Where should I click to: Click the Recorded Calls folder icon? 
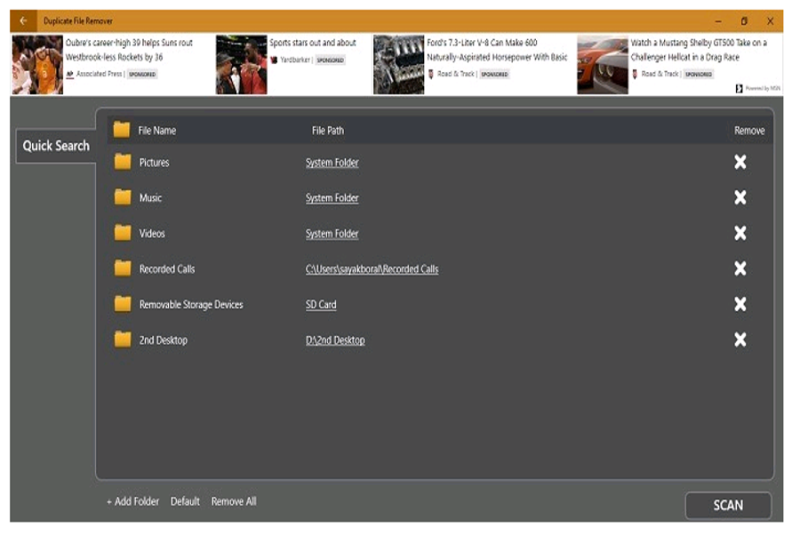pos(122,268)
